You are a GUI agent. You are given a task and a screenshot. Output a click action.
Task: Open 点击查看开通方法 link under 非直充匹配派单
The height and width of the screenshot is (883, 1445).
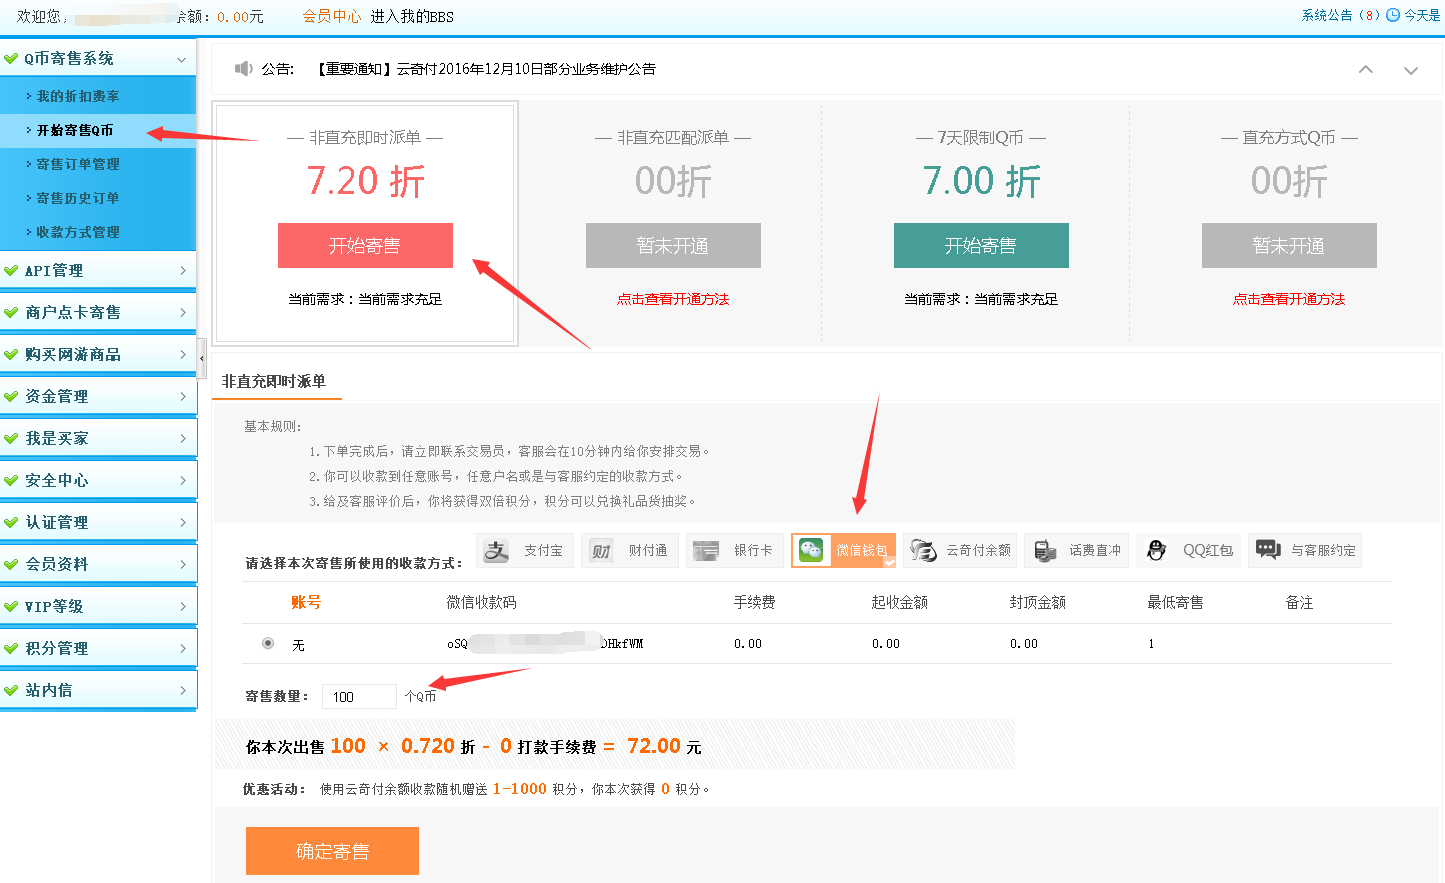(673, 299)
